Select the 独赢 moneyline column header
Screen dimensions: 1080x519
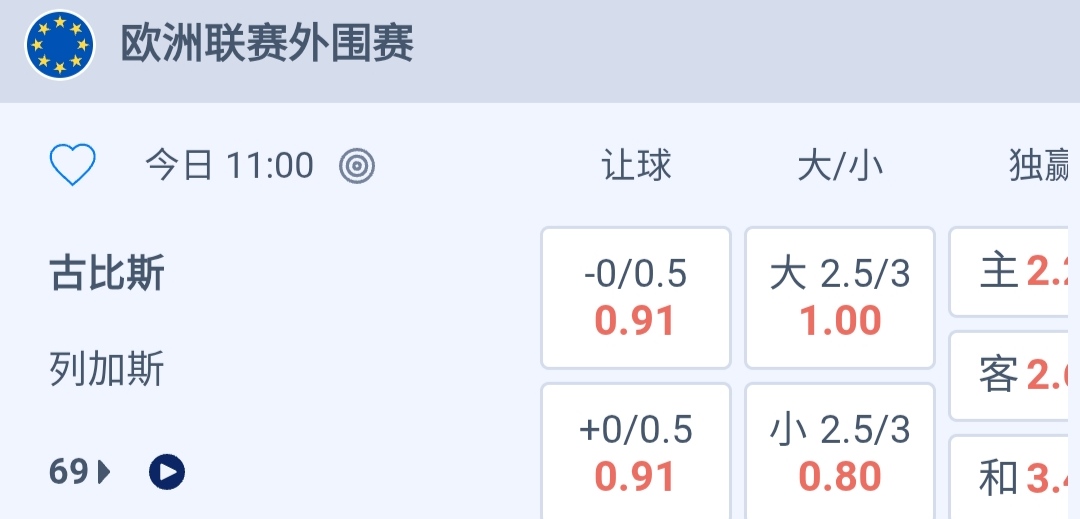point(1040,166)
